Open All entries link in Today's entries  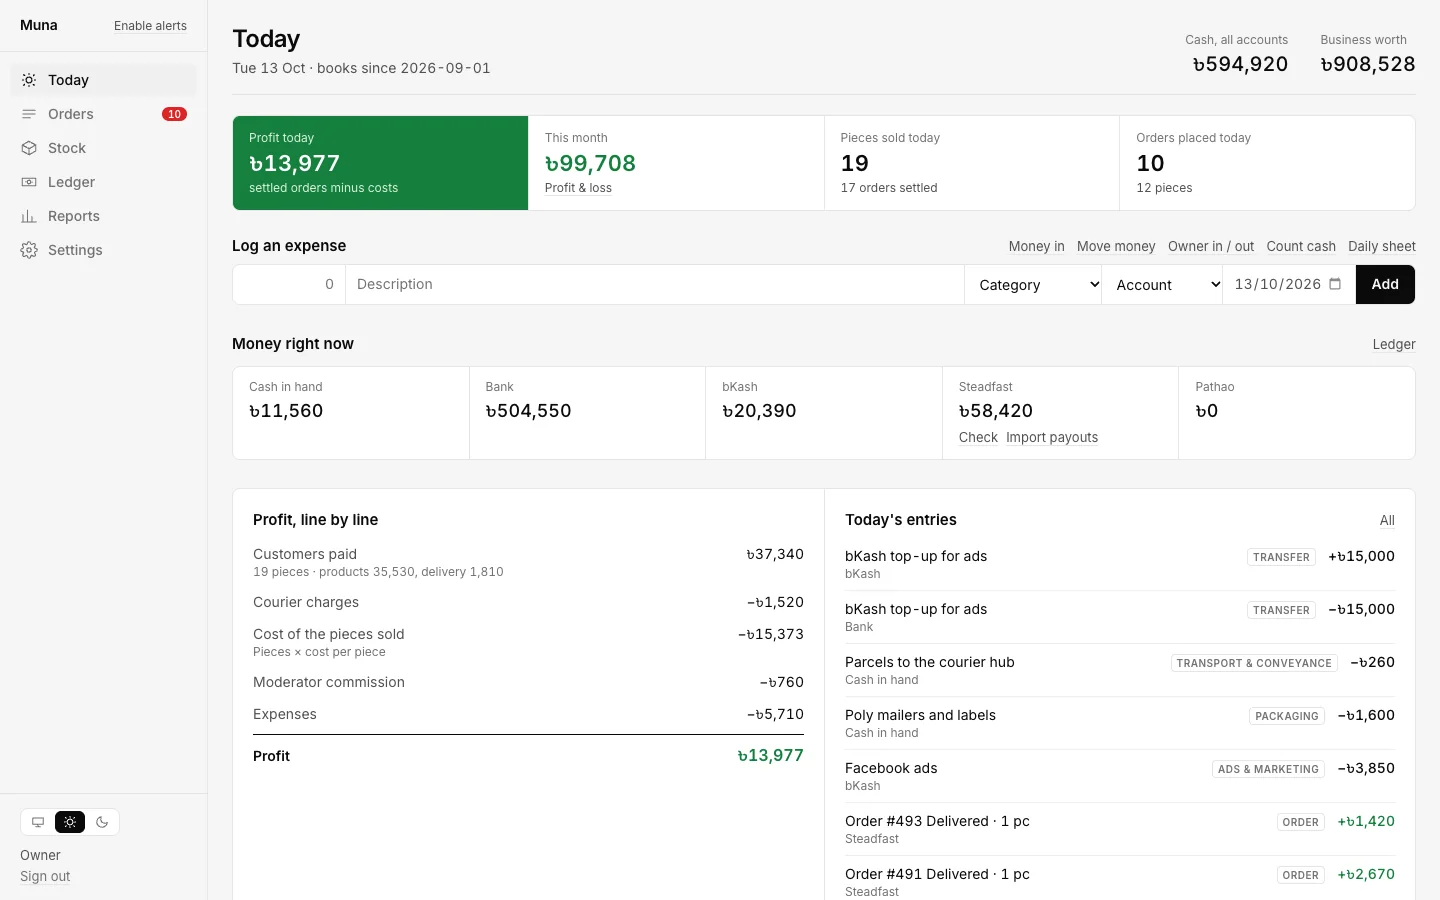[x=1387, y=520]
